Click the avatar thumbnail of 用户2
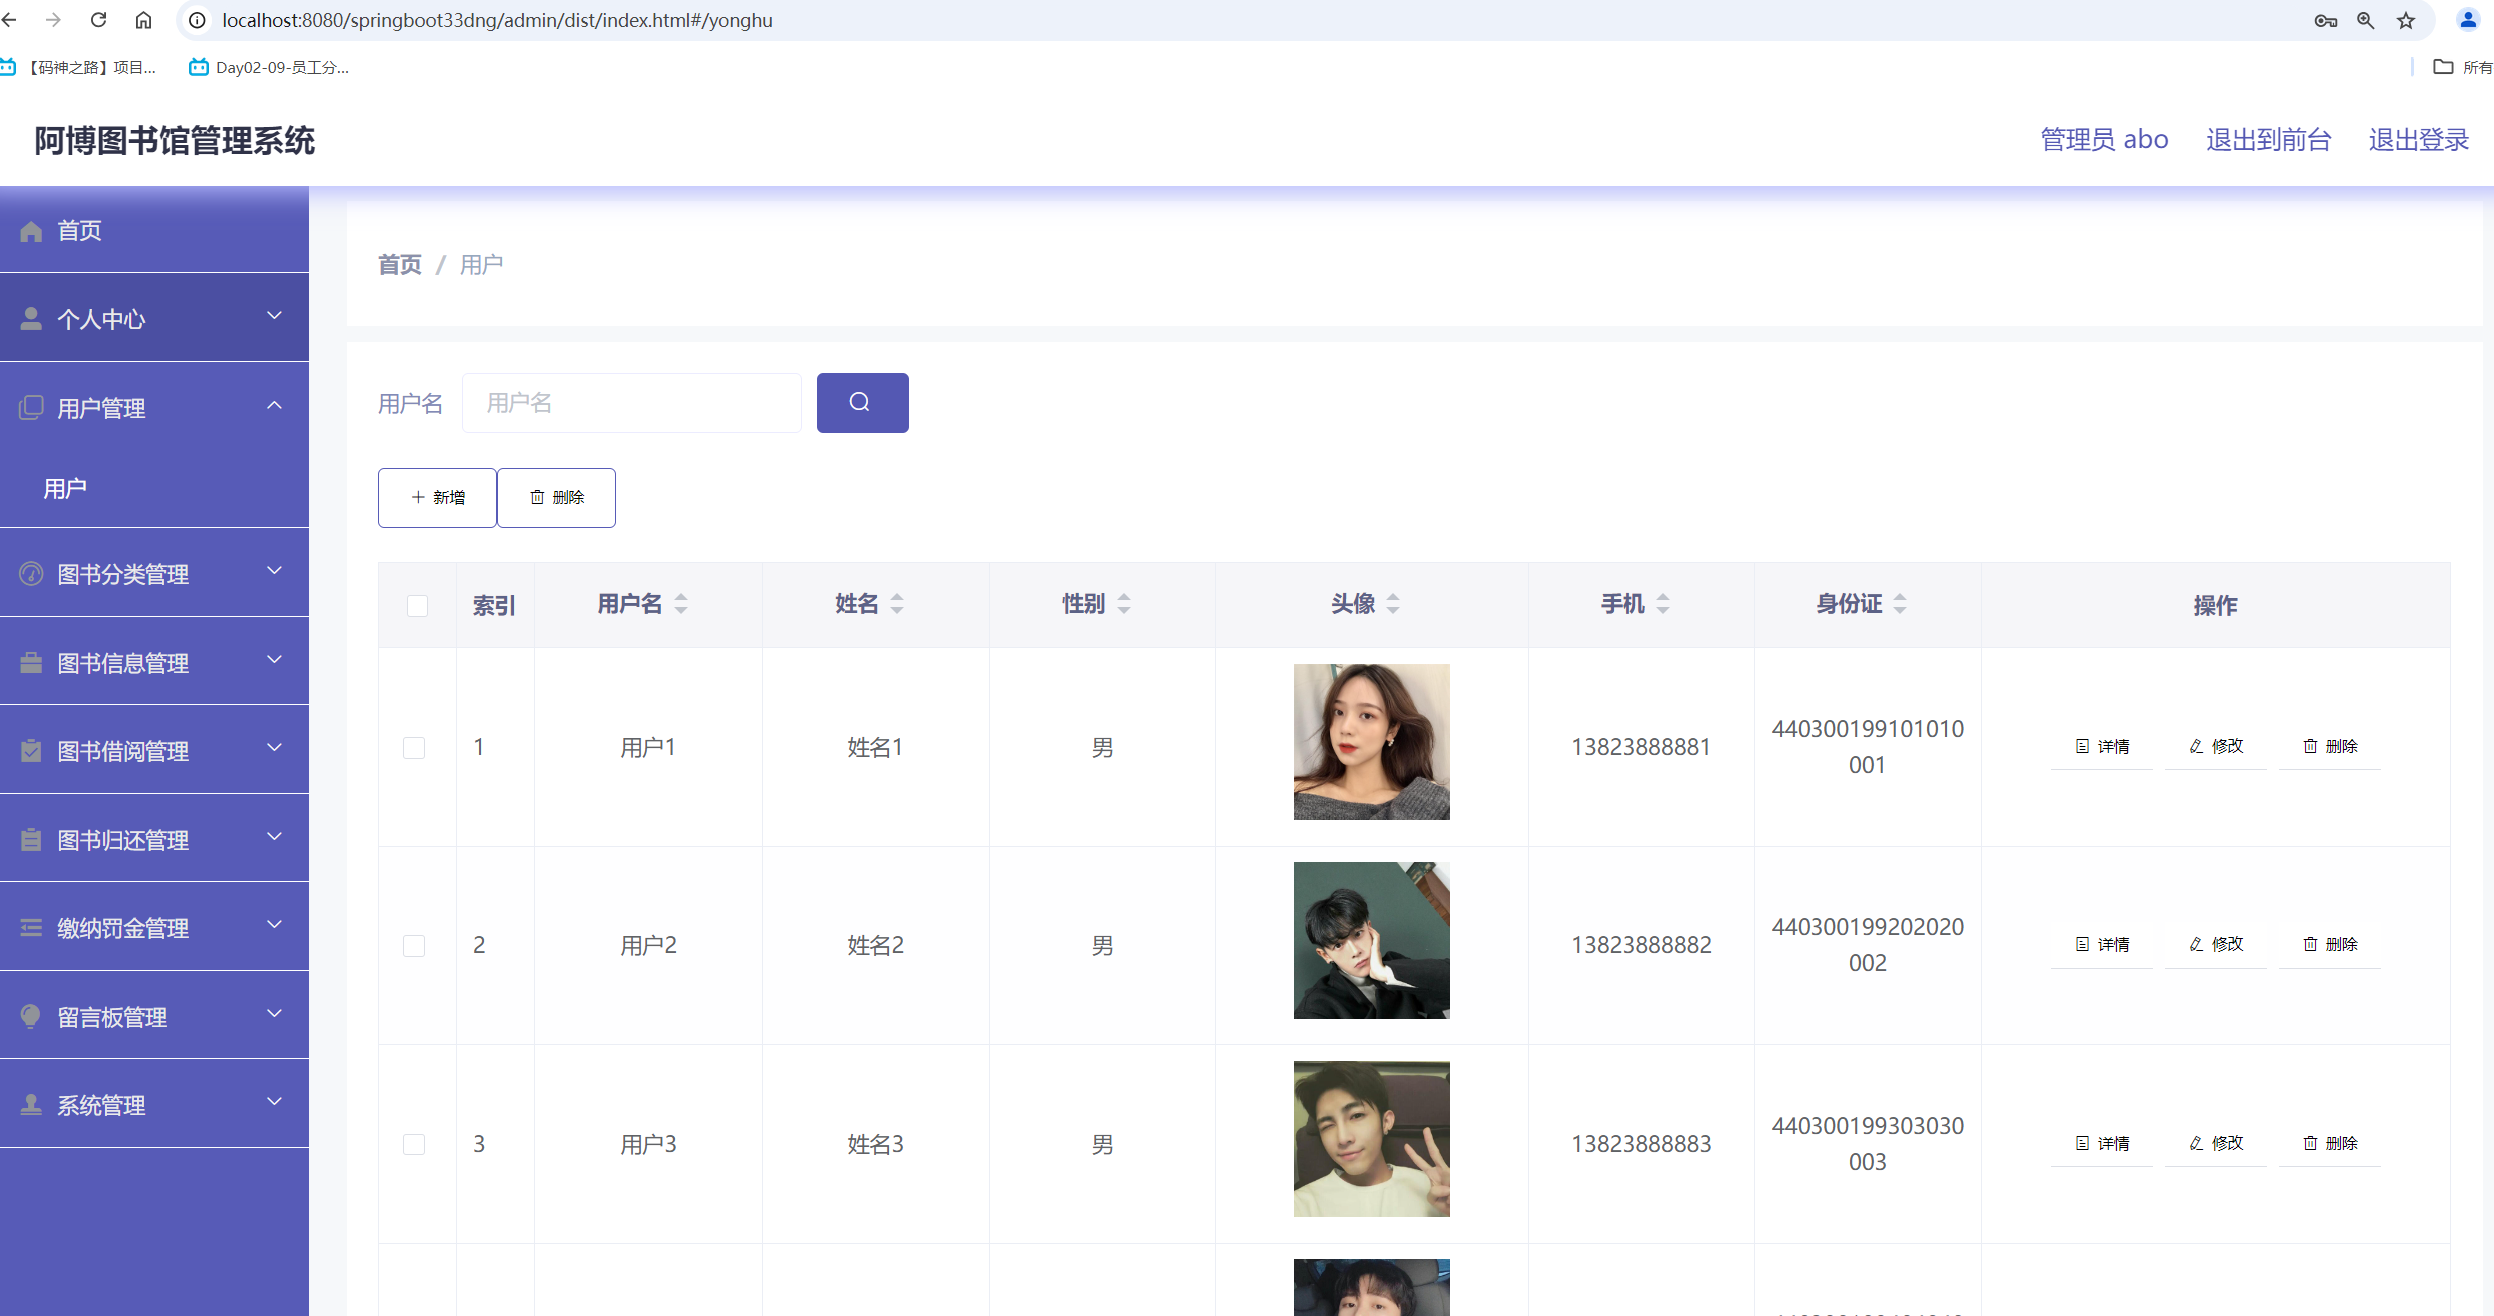The width and height of the screenshot is (2494, 1316). pyautogui.click(x=1371, y=940)
